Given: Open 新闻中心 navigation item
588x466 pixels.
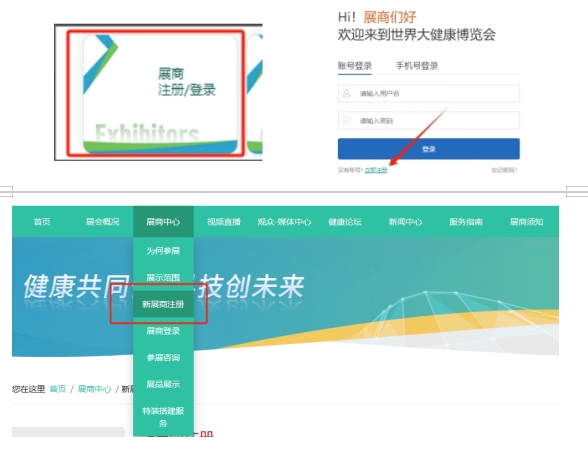Looking at the screenshot, I should tap(405, 222).
